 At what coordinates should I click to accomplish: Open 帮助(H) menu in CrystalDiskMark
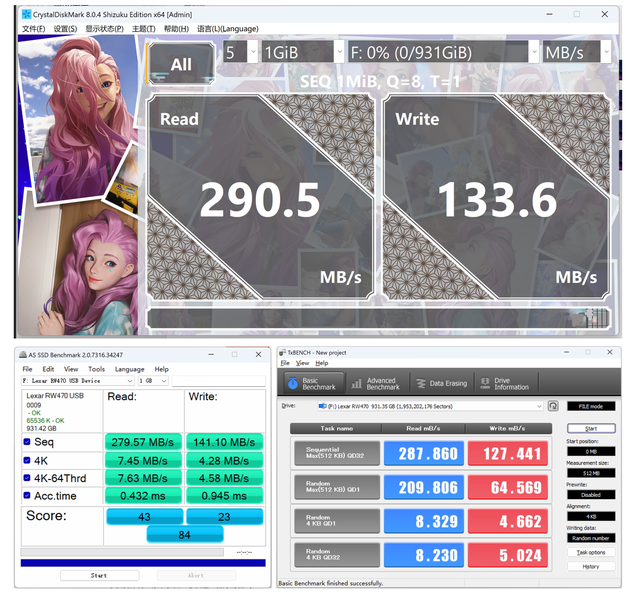point(176,29)
